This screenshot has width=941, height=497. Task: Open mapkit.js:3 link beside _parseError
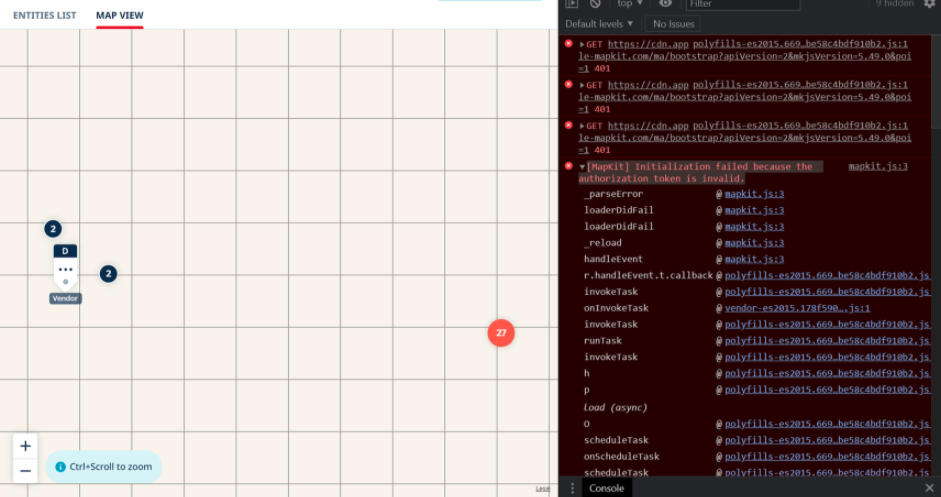pyautogui.click(x=754, y=194)
